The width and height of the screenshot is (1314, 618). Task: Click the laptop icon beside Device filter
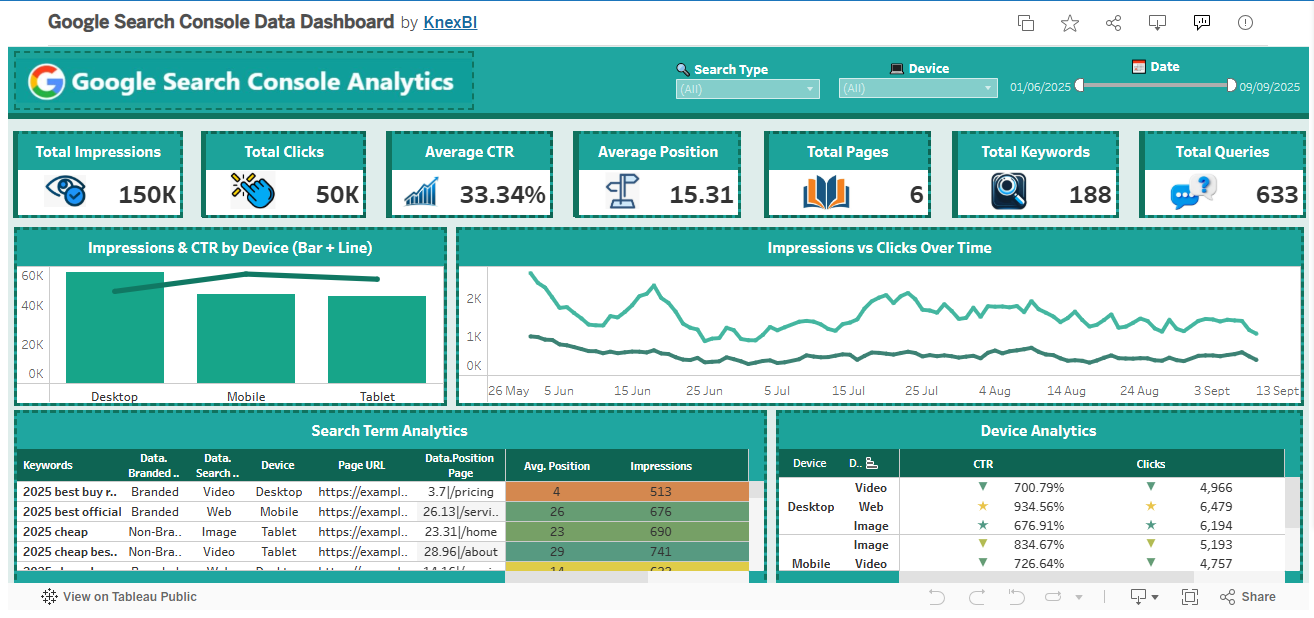pos(897,69)
